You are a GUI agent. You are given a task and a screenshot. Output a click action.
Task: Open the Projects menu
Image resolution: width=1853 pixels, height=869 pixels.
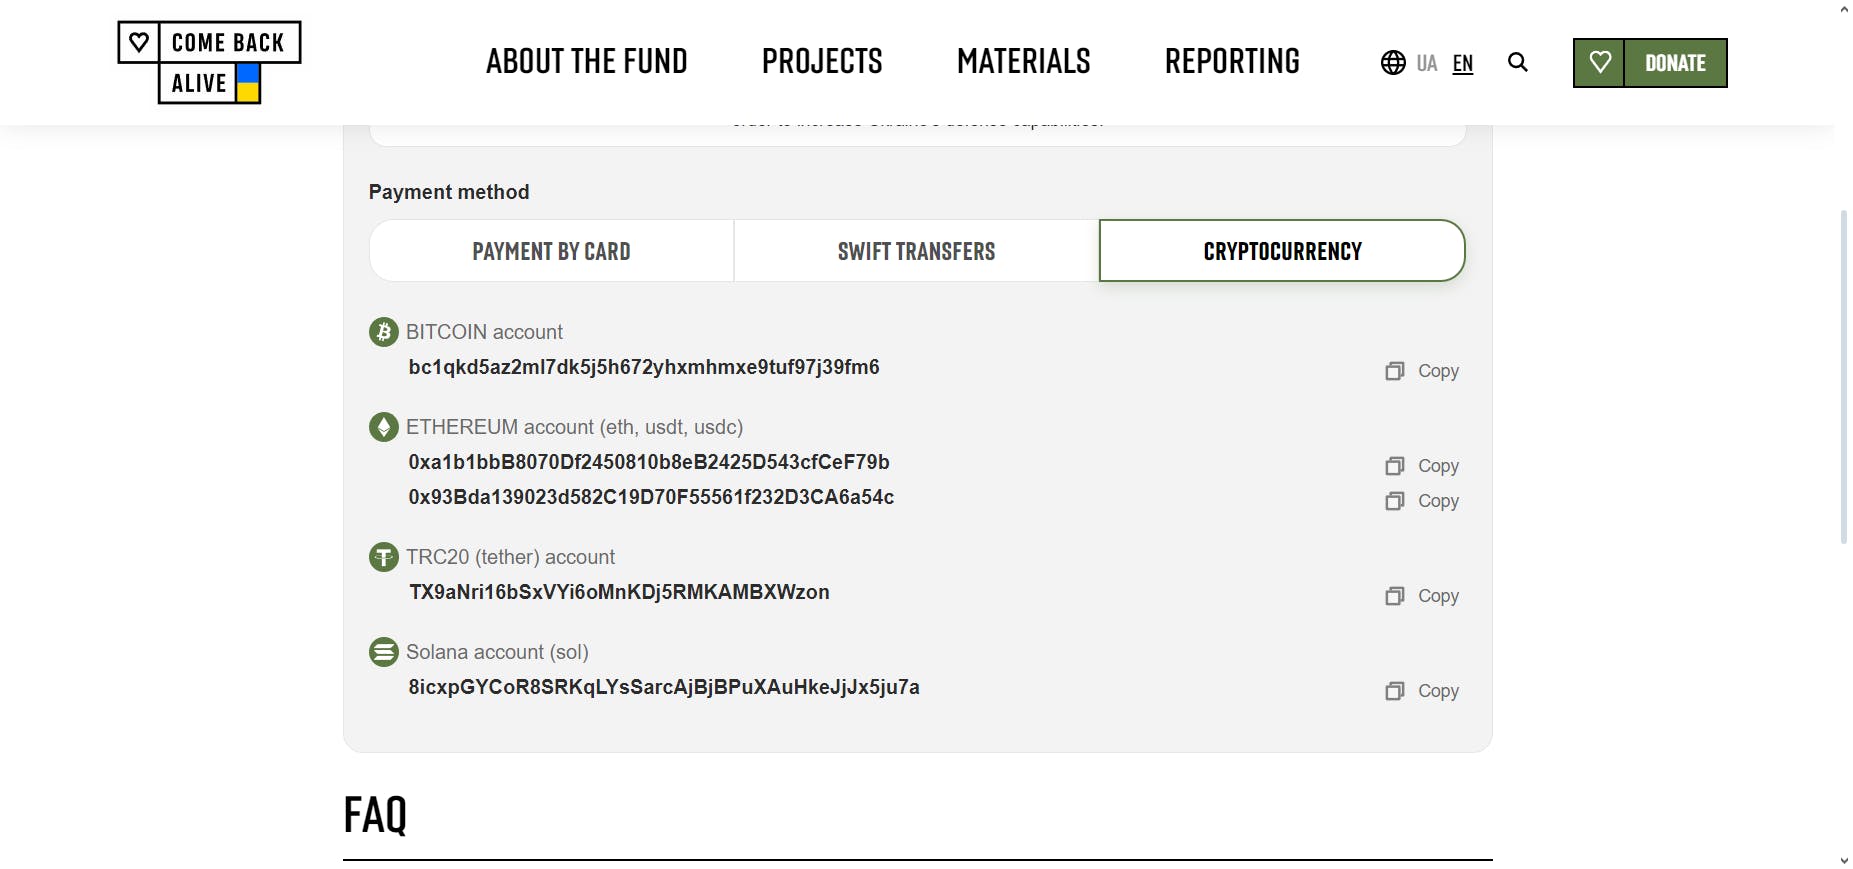click(822, 62)
